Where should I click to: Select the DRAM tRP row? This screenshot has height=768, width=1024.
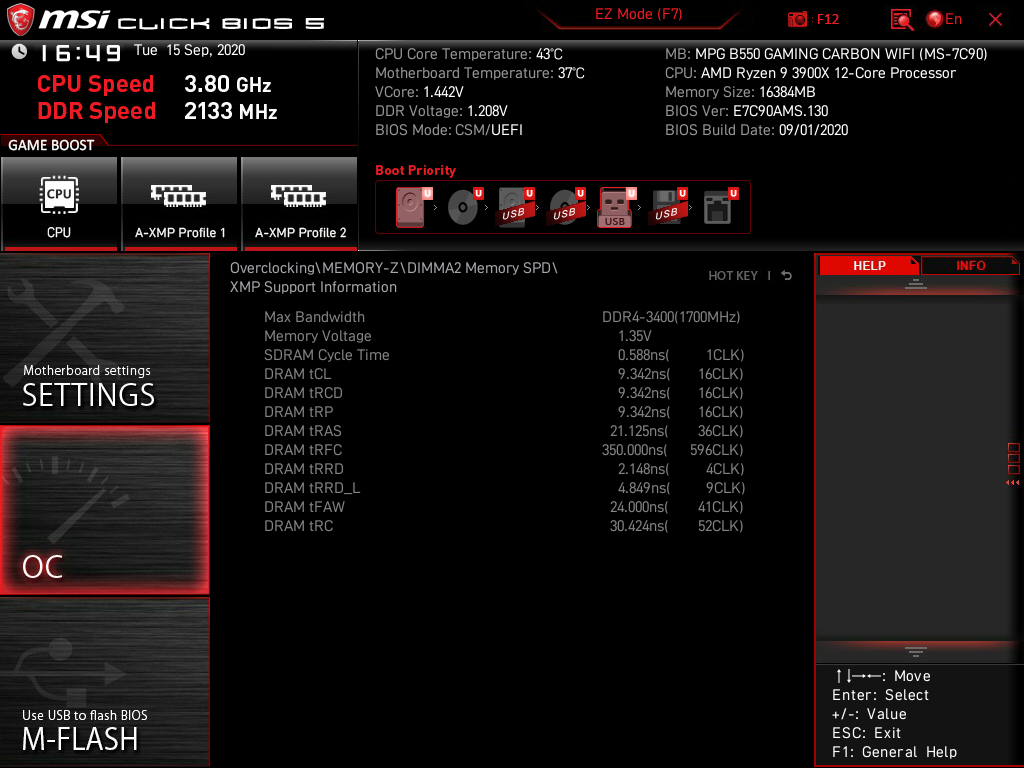(503, 412)
